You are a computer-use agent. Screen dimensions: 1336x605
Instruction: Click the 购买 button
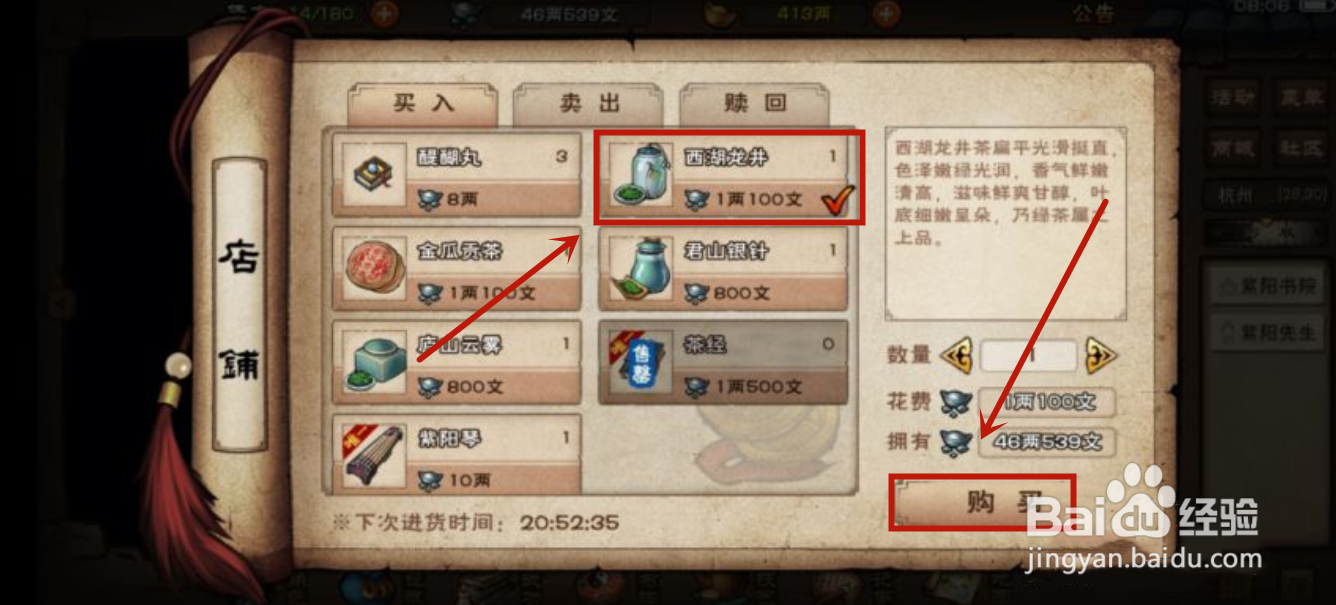coord(981,502)
